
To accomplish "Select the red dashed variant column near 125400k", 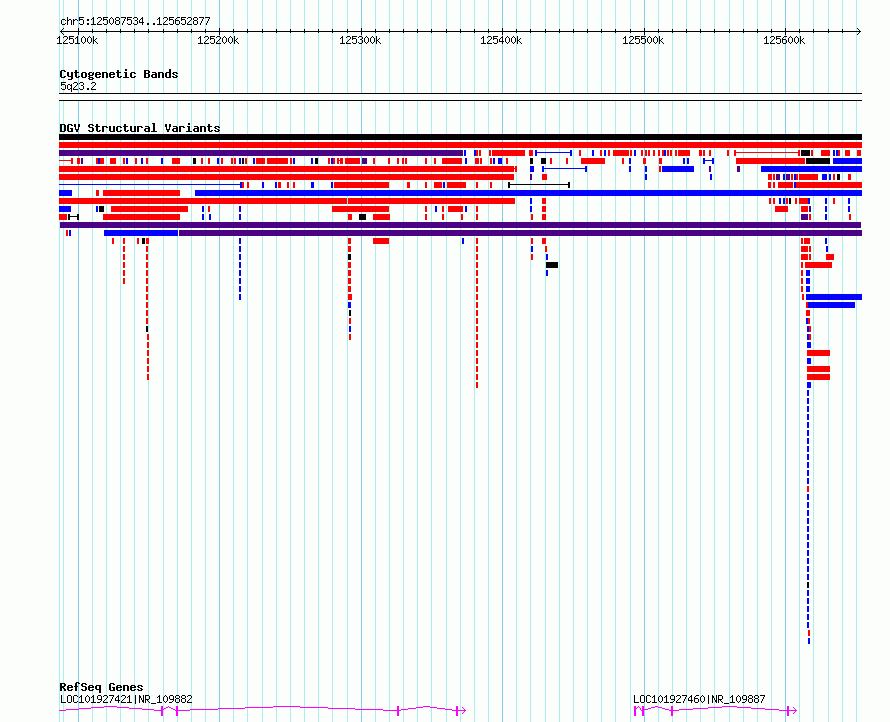I will click(477, 313).
